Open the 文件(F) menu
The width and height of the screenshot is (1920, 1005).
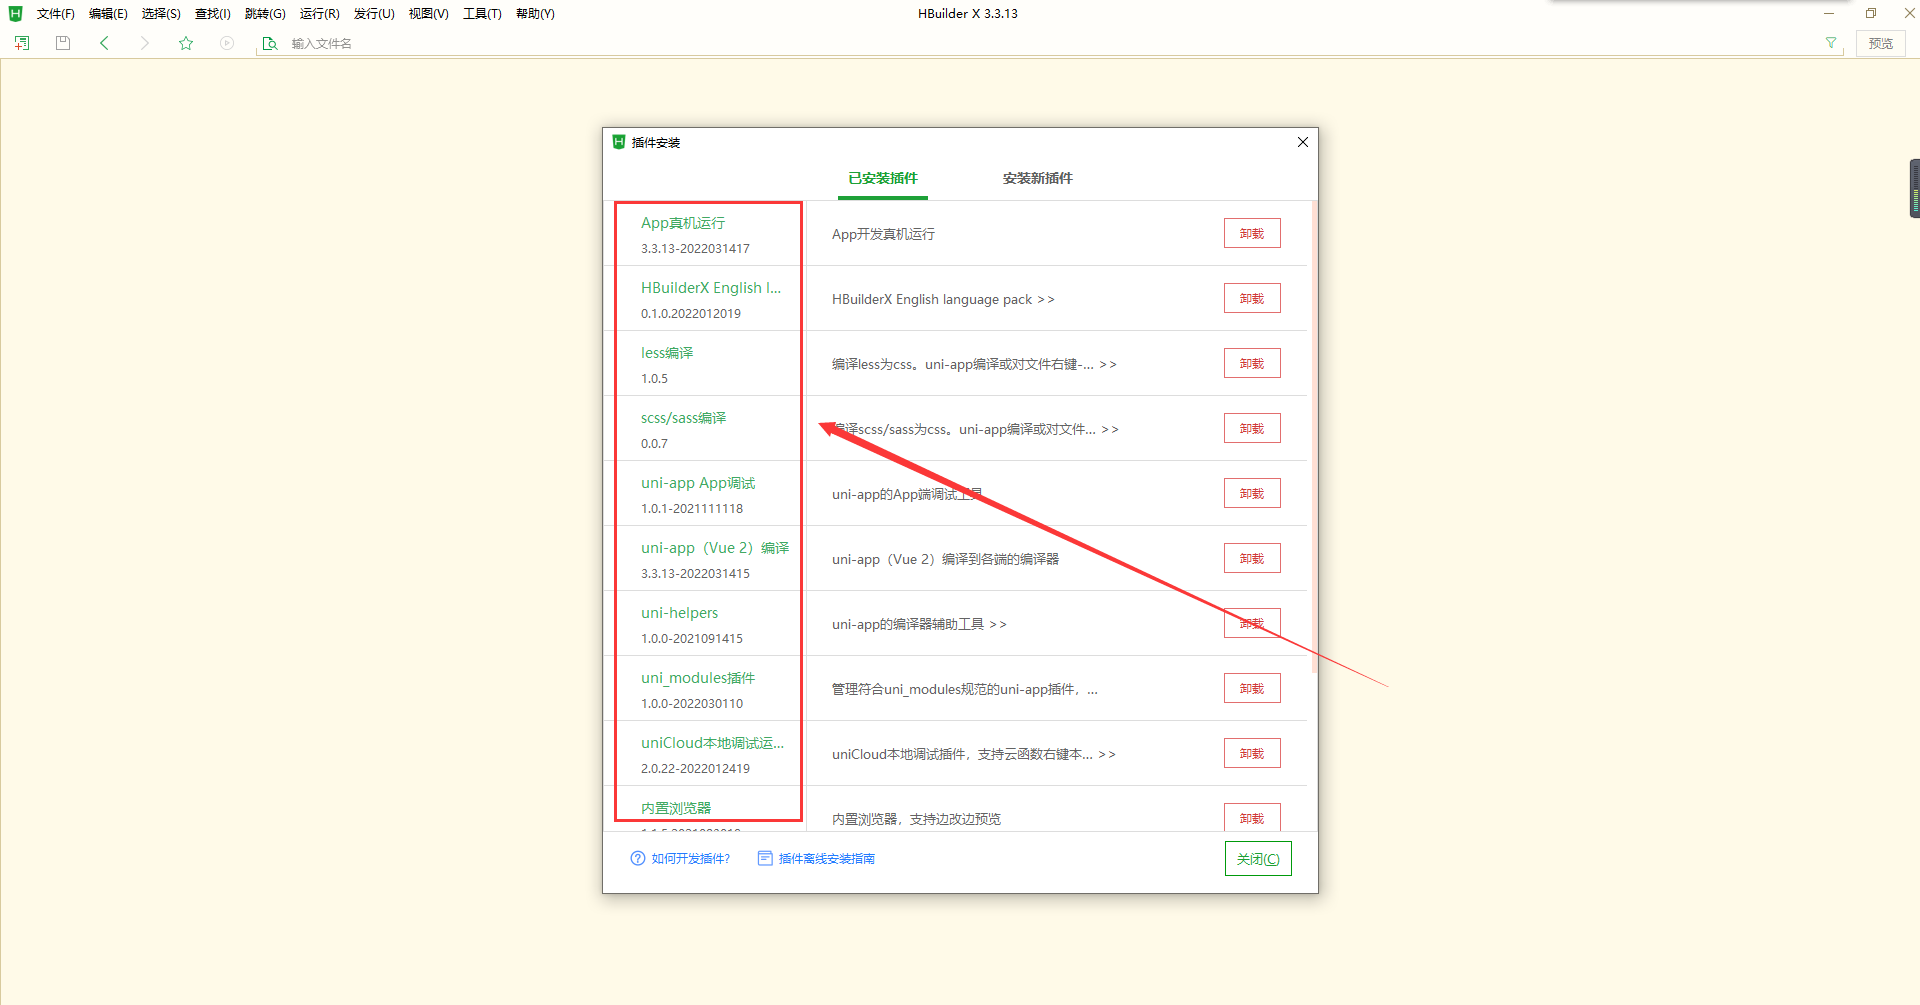[56, 14]
